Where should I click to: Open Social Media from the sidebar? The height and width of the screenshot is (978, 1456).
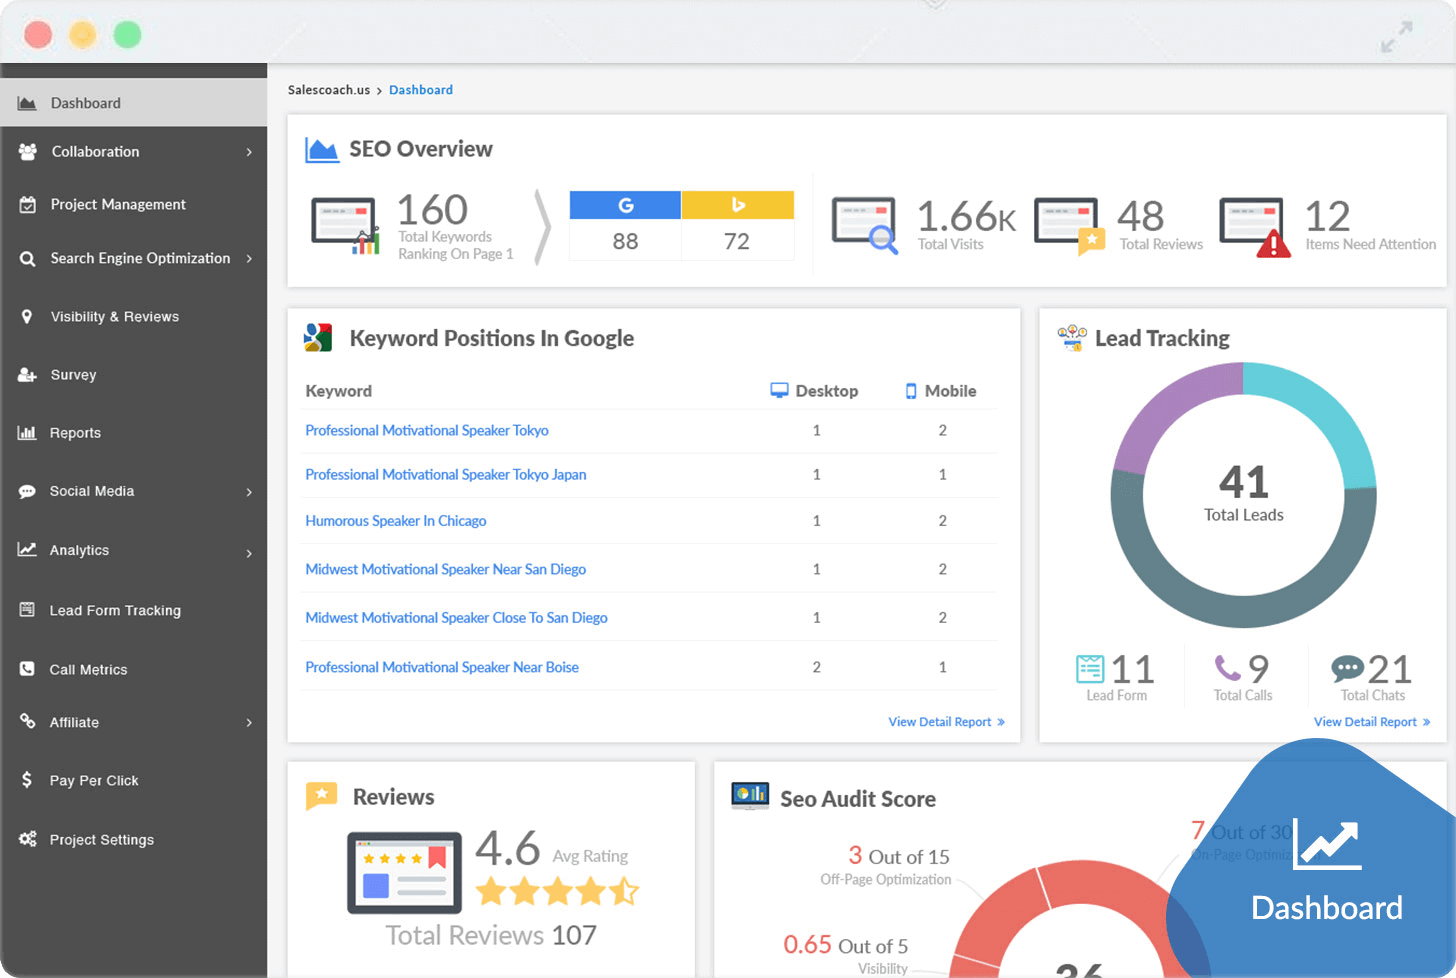92,491
